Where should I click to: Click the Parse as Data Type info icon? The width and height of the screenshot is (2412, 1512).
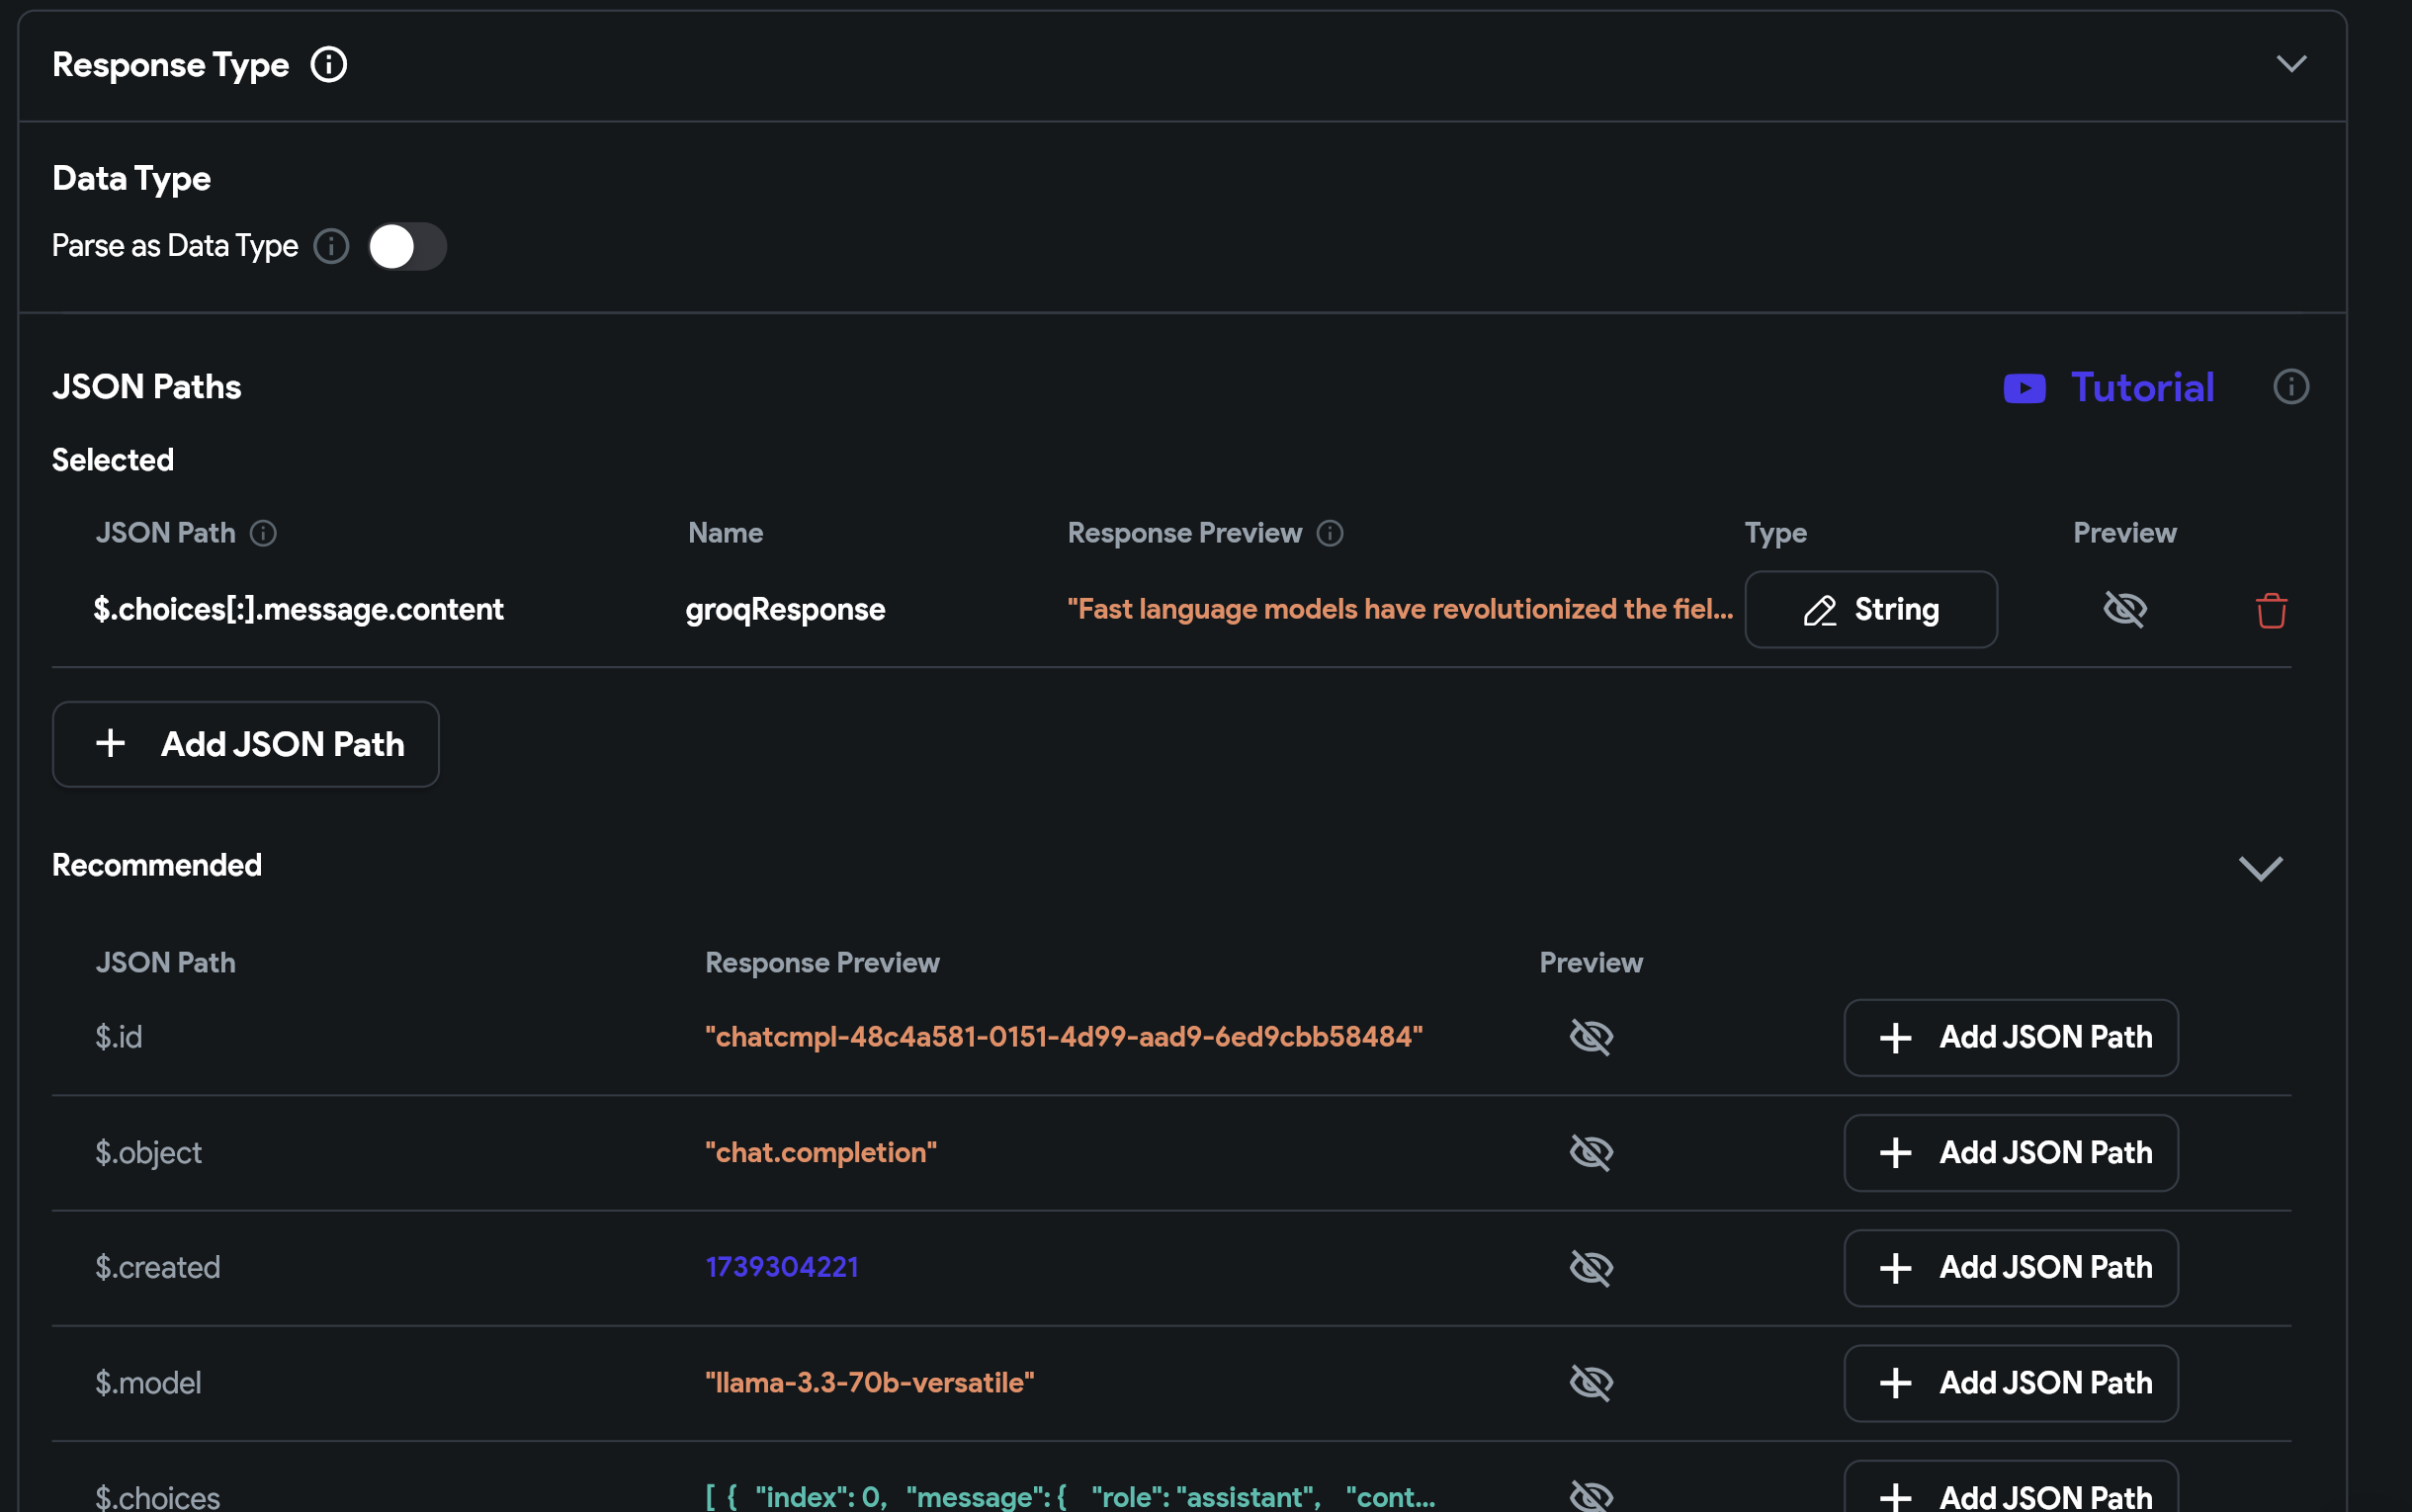(x=331, y=246)
